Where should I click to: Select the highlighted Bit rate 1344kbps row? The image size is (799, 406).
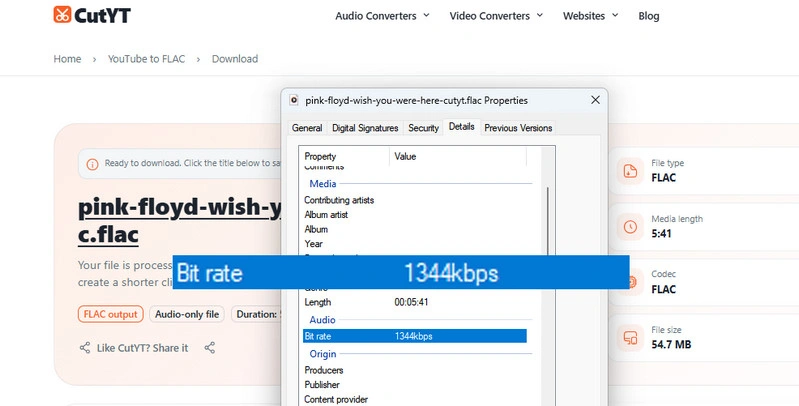(414, 336)
